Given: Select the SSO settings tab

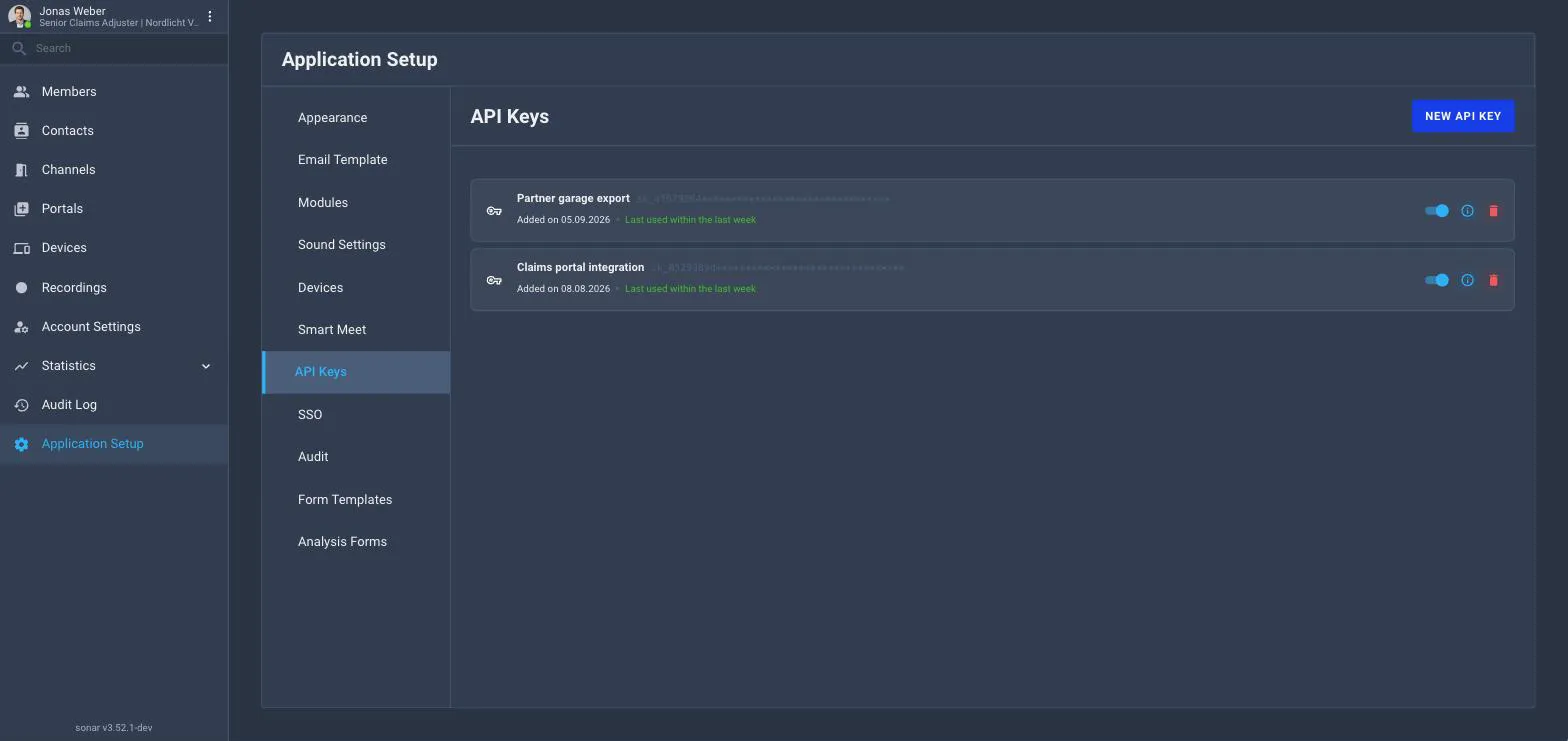Looking at the screenshot, I should 356,415.
